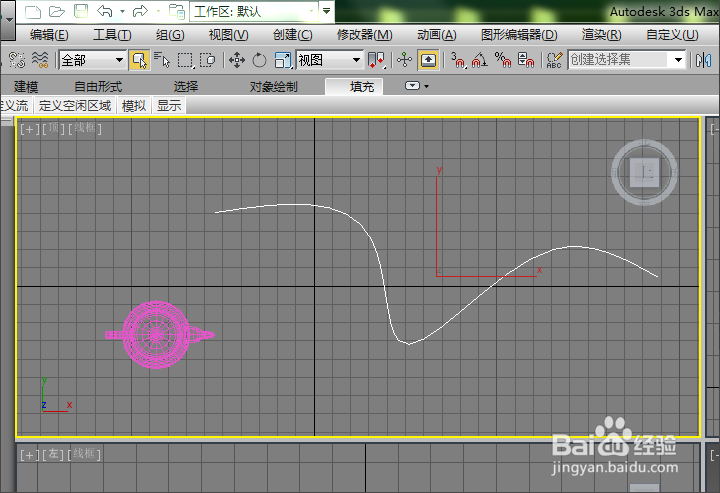Click the Select and Manipulate icon
This screenshot has height=493, width=720.
[405, 60]
